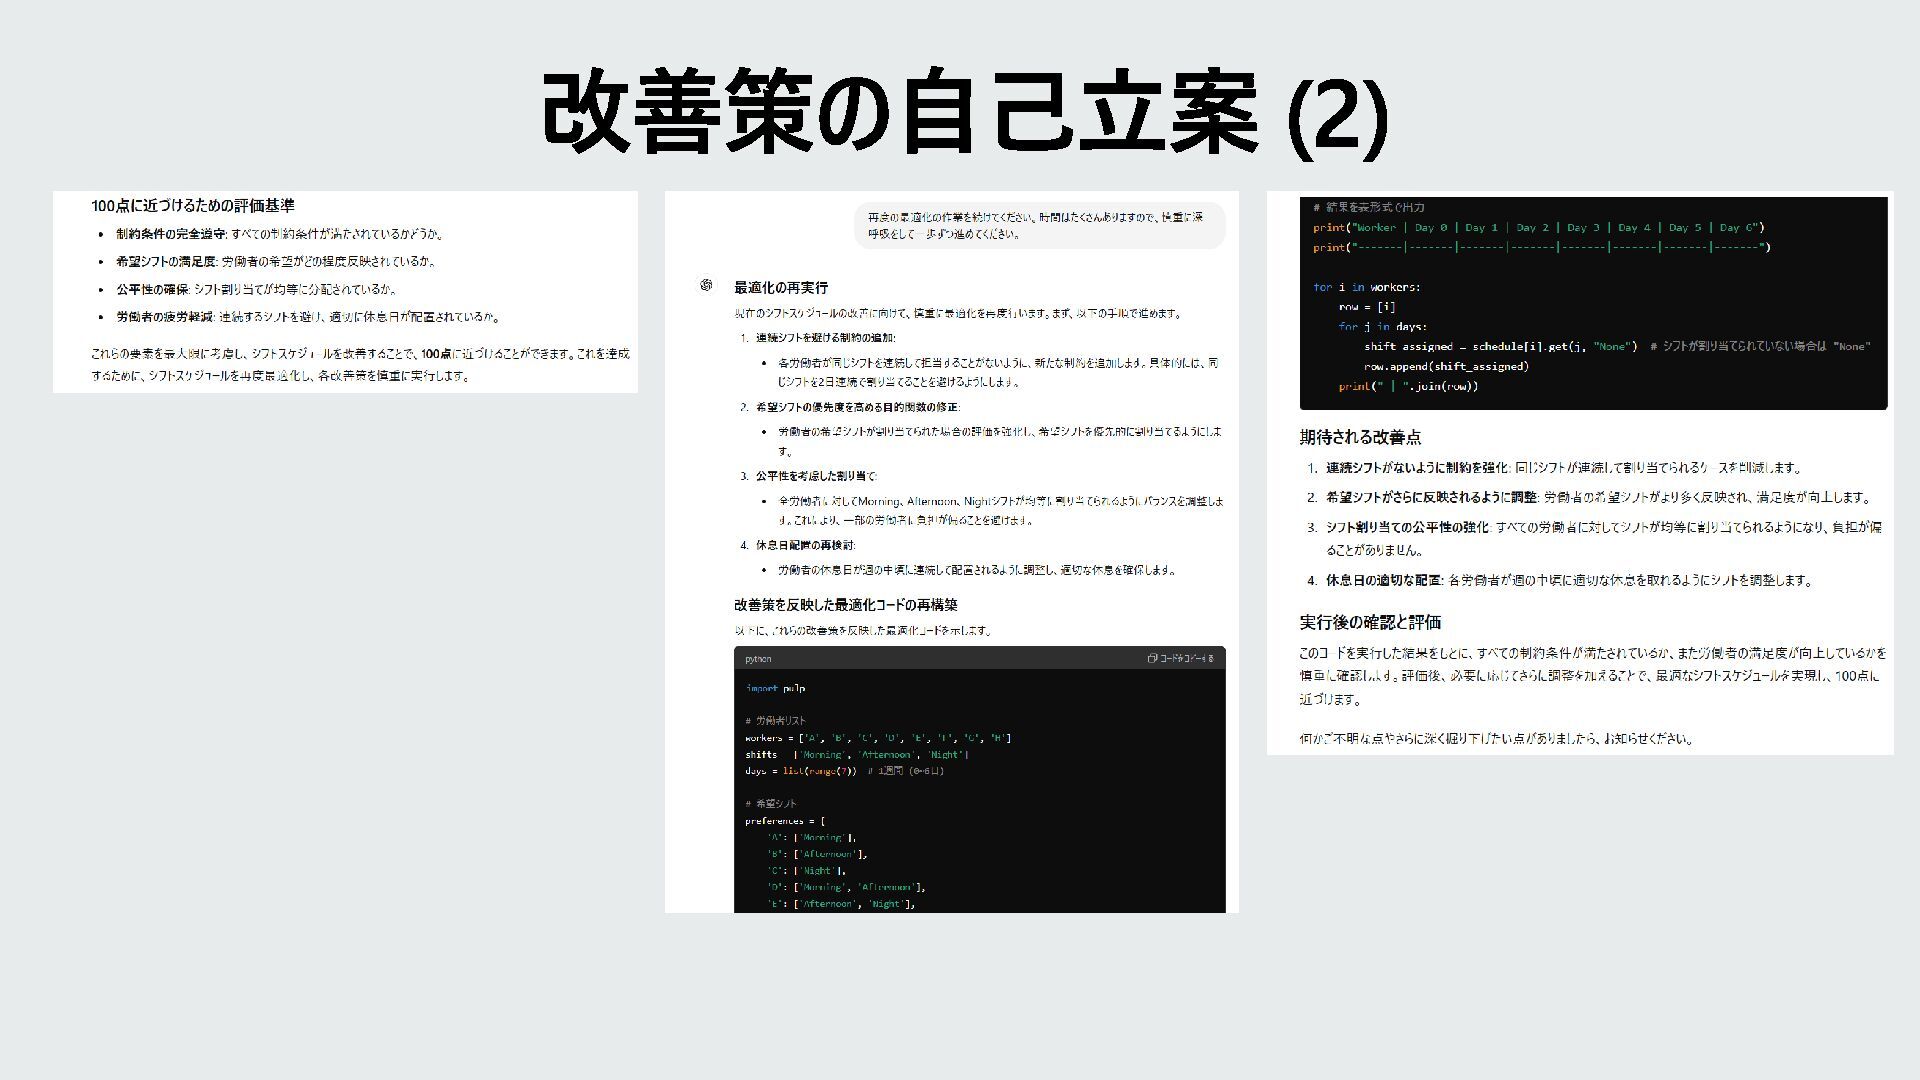Click the 最適化の再実行 heading
This screenshot has height=1080, width=1920.
pyautogui.click(x=780, y=287)
